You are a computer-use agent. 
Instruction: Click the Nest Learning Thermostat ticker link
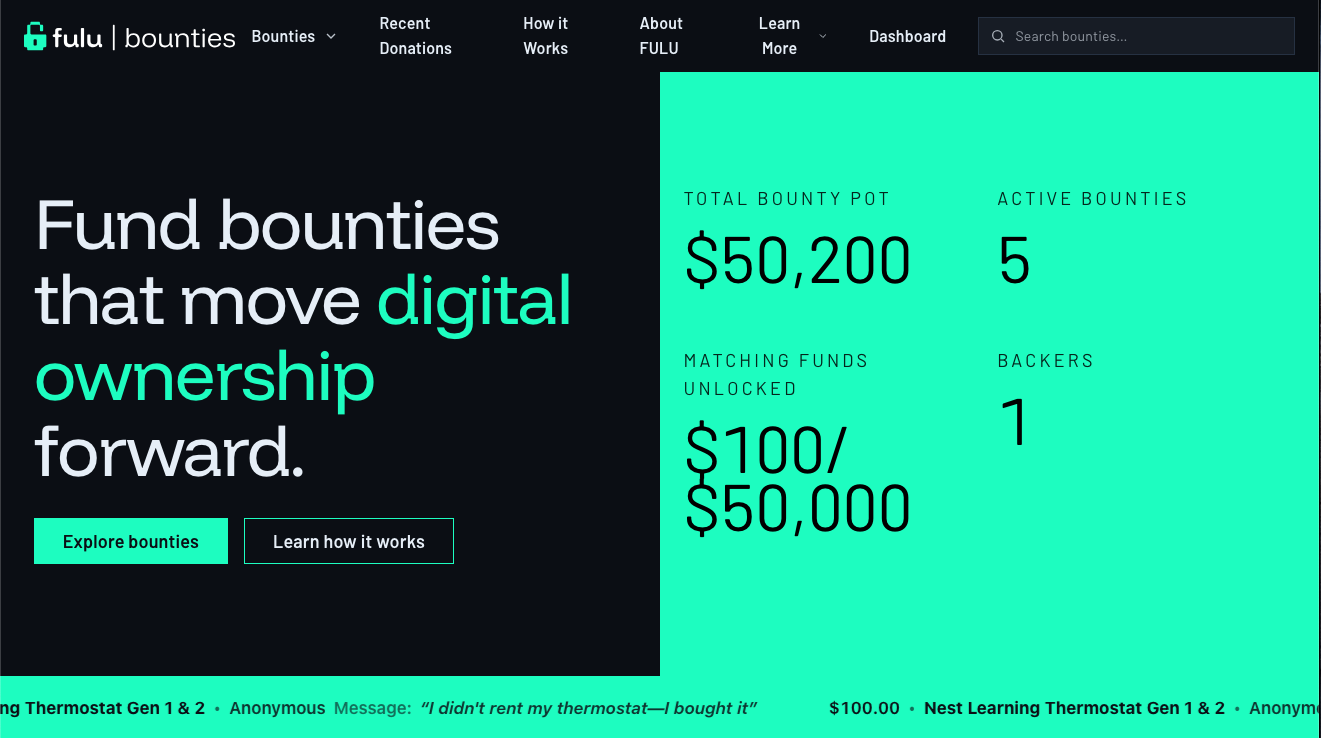point(1074,708)
